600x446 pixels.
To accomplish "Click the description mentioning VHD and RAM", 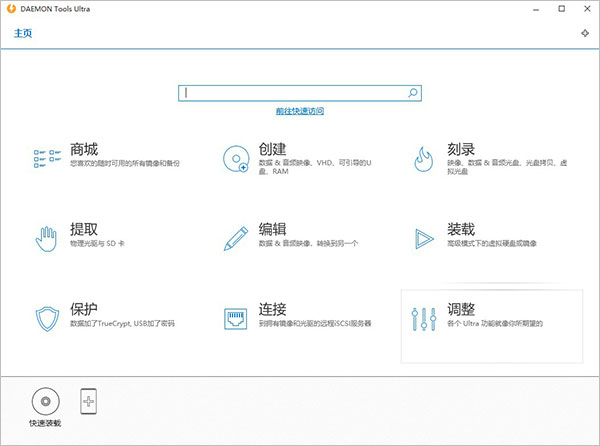I will 315,167.
